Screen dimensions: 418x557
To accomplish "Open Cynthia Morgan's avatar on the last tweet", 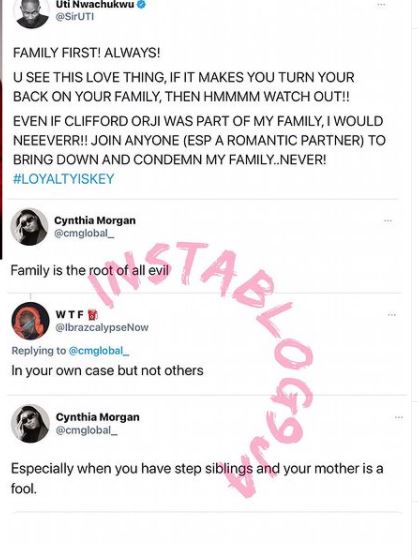I will click(x=30, y=424).
